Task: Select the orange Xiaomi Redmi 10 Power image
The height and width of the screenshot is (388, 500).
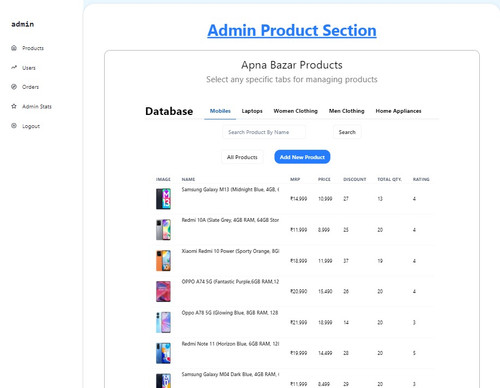Action: (163, 260)
